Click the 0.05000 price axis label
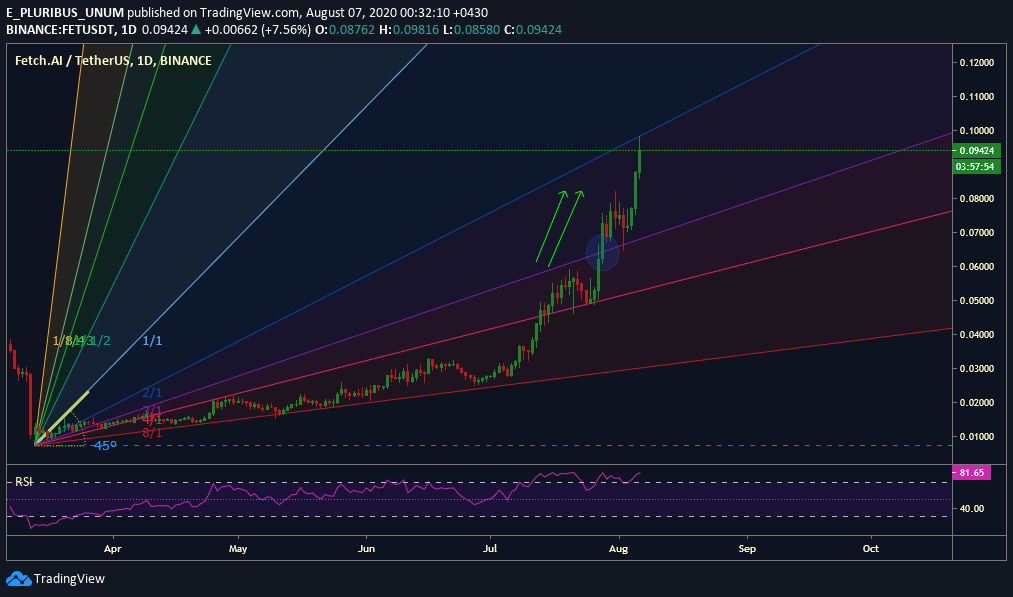The width and height of the screenshot is (1013, 597). 977,300
